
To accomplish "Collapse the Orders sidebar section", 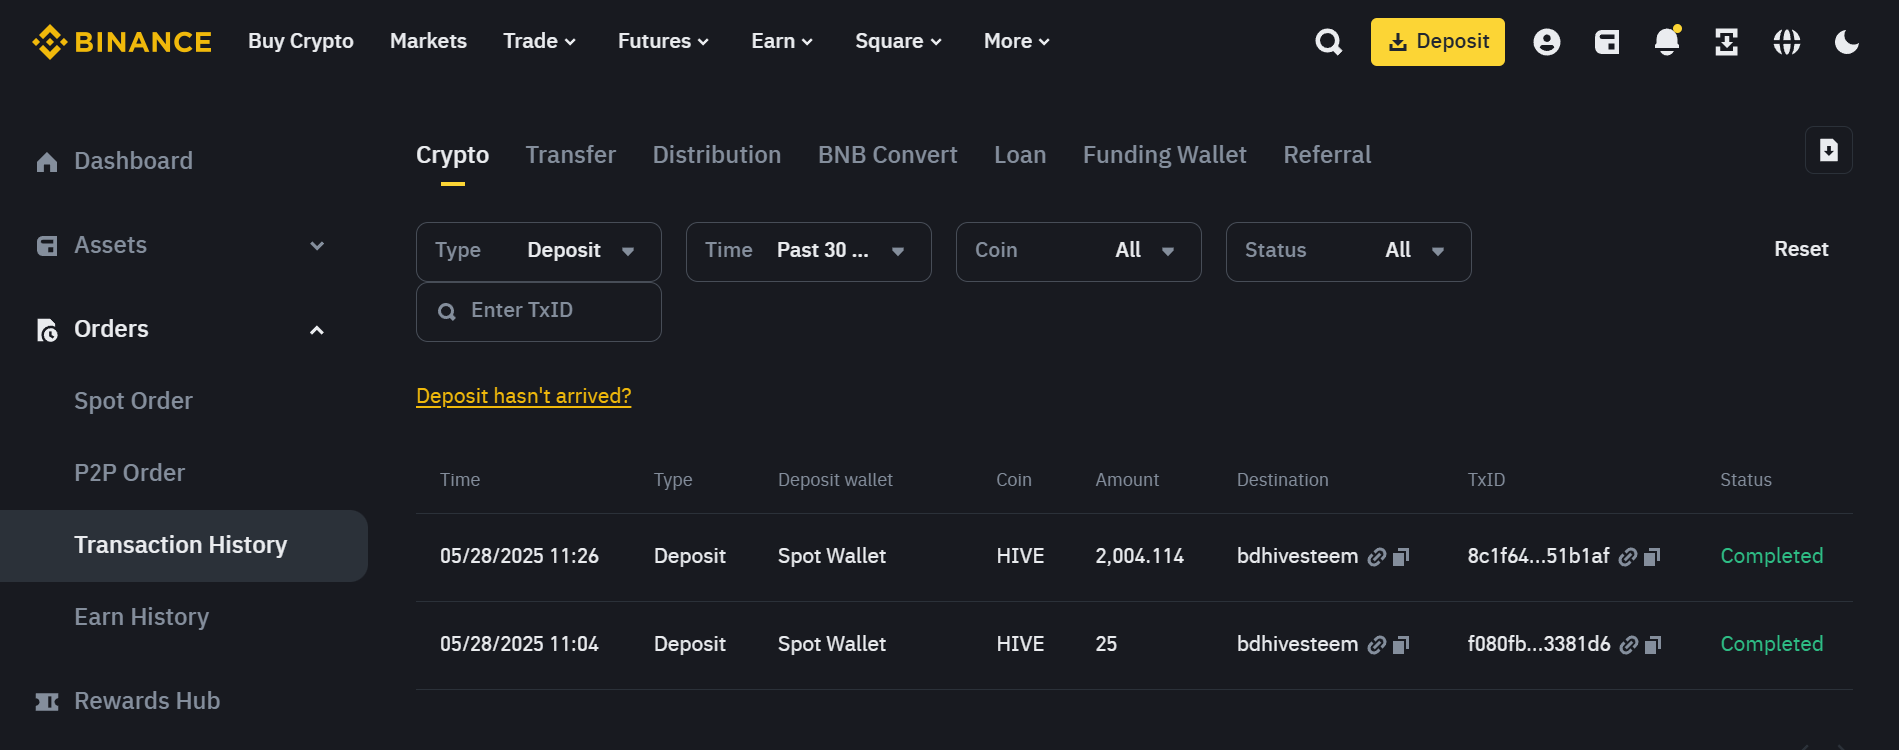I will pos(317,330).
